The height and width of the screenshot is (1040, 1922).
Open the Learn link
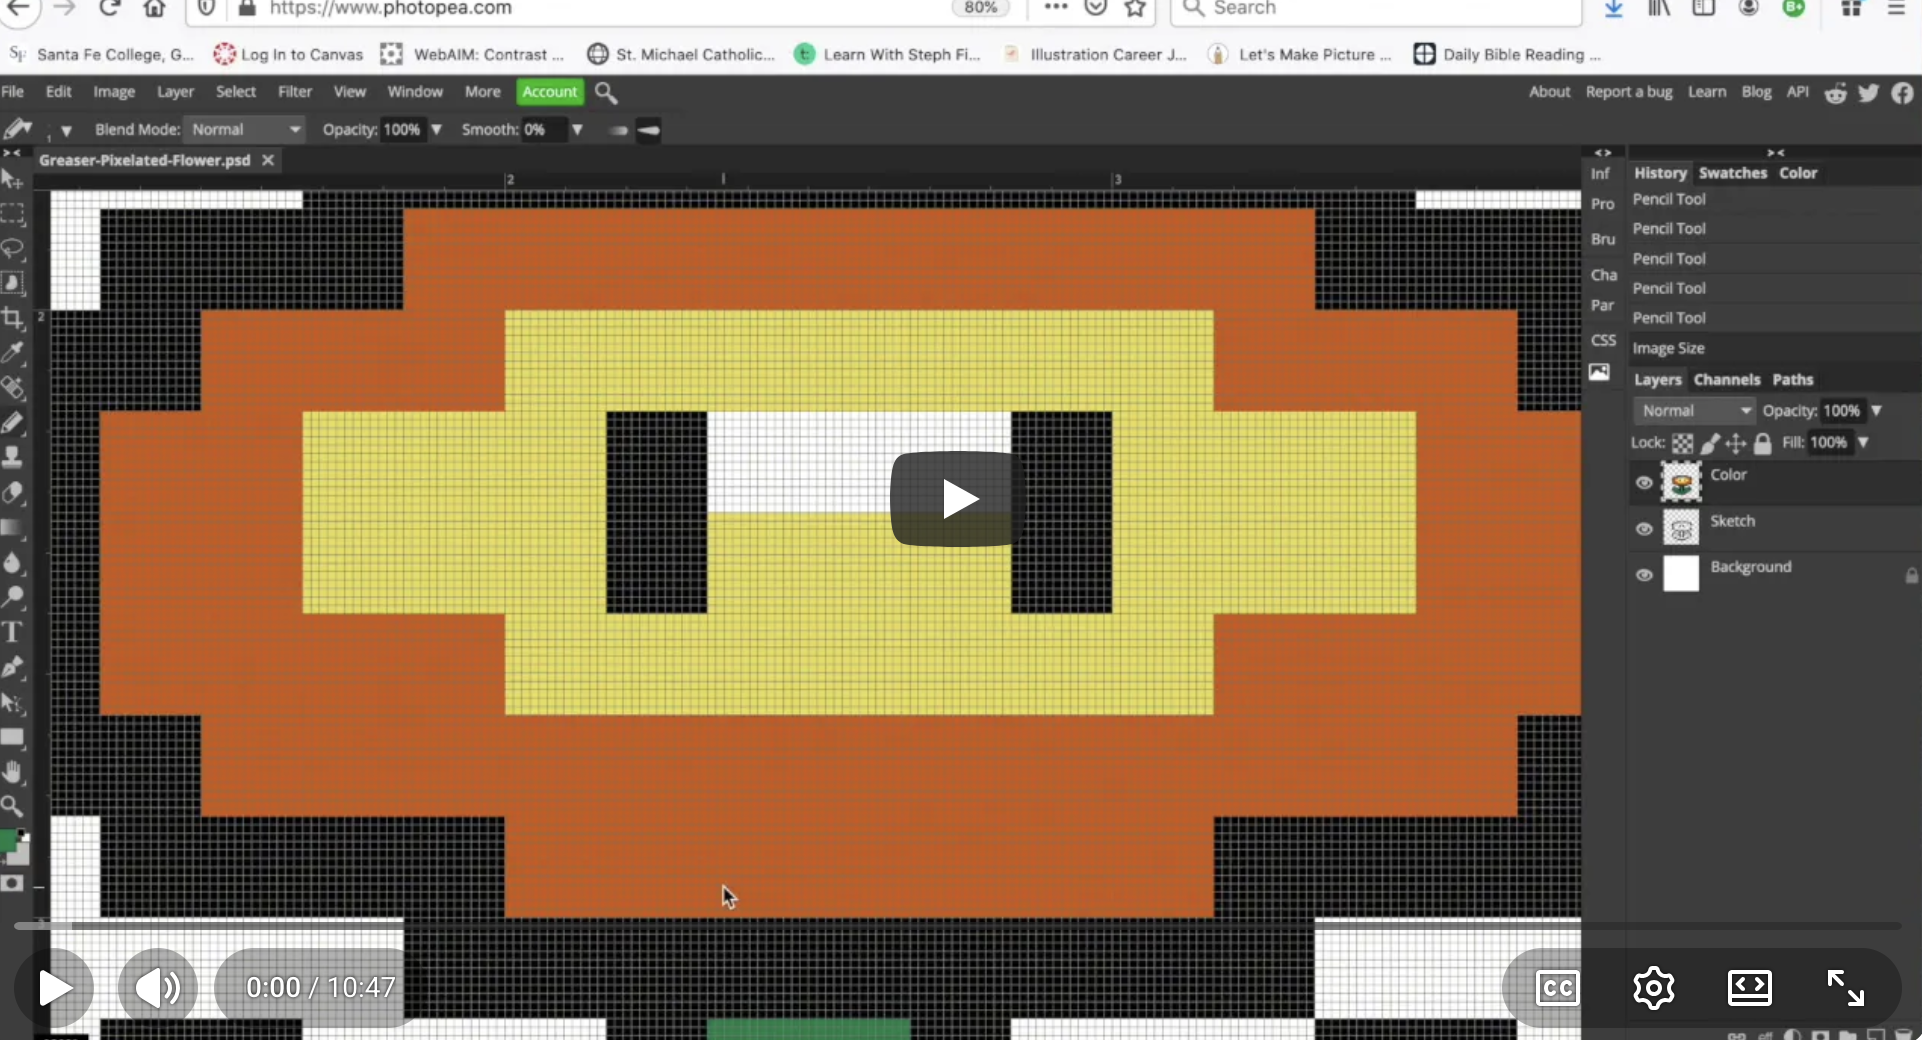(x=1707, y=92)
